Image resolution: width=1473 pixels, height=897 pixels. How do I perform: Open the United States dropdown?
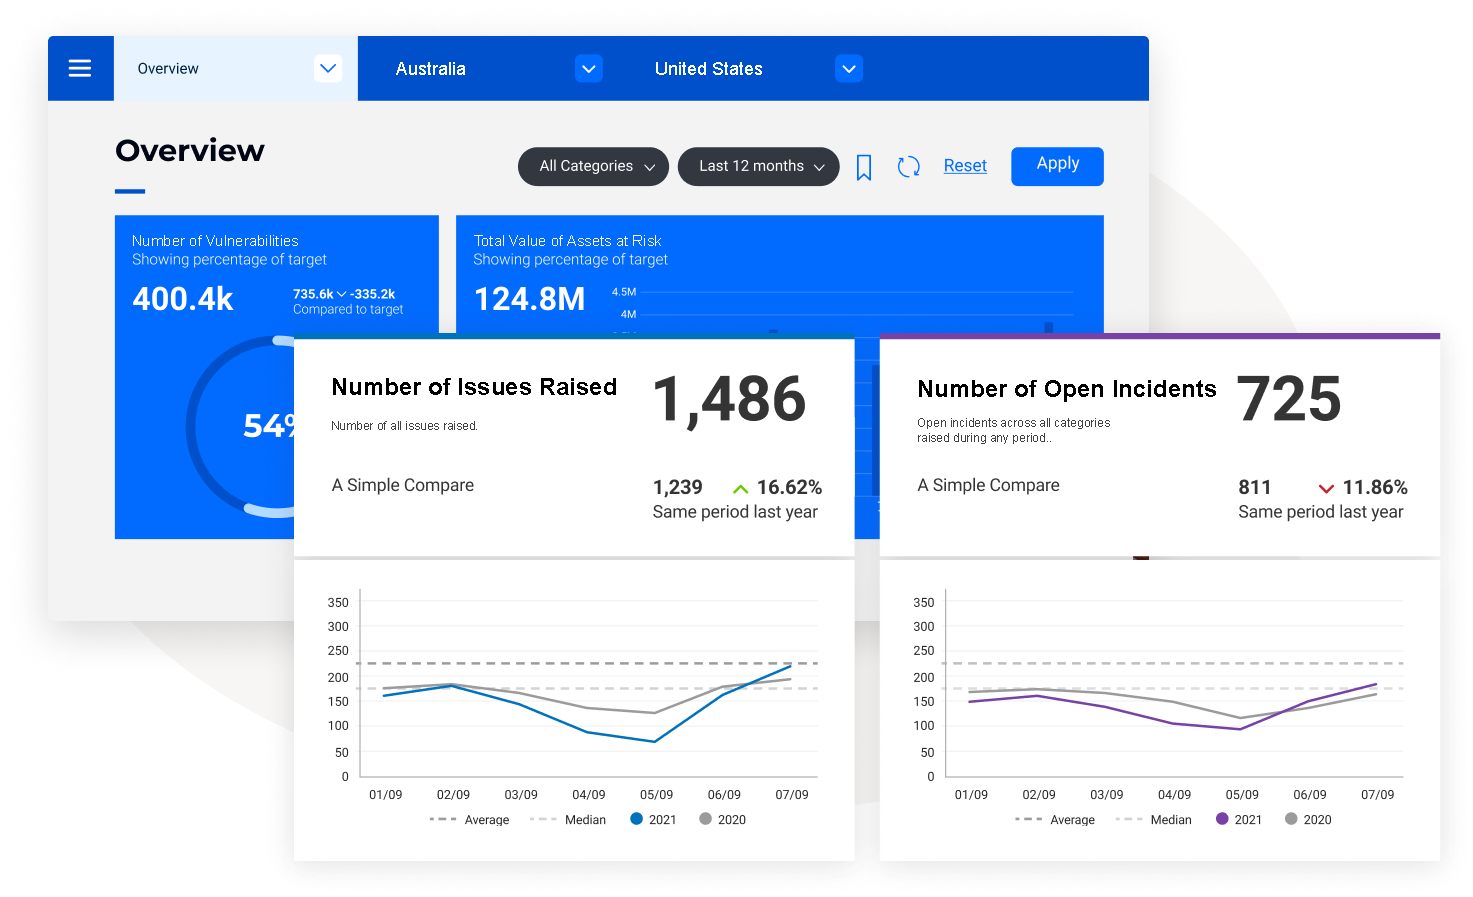[x=849, y=68]
